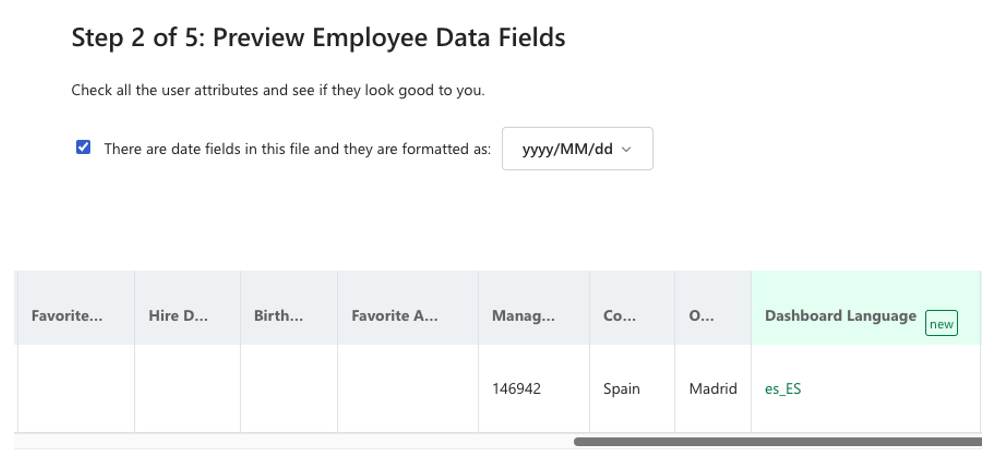This screenshot has height=467, width=1006.
Task: Select the "Favorite A..." column header
Action: (394, 316)
